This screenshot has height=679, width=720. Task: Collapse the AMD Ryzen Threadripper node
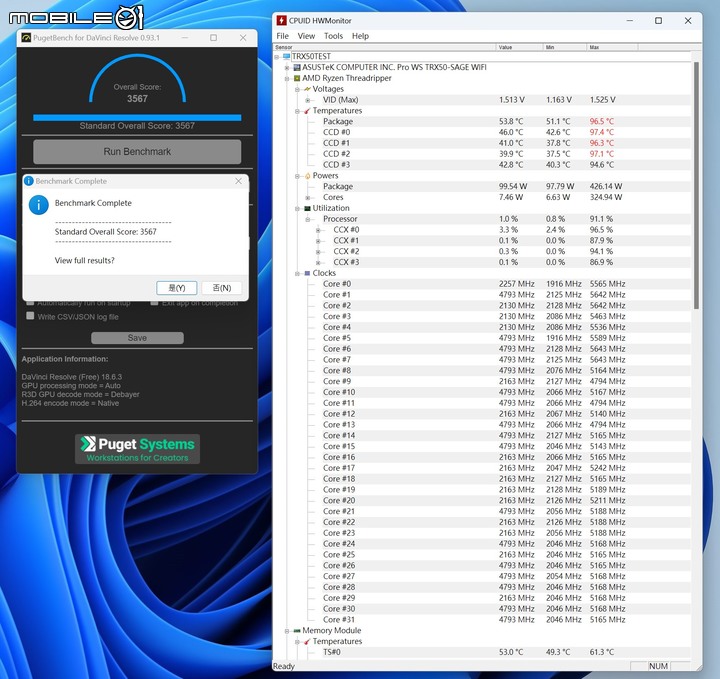coord(287,79)
